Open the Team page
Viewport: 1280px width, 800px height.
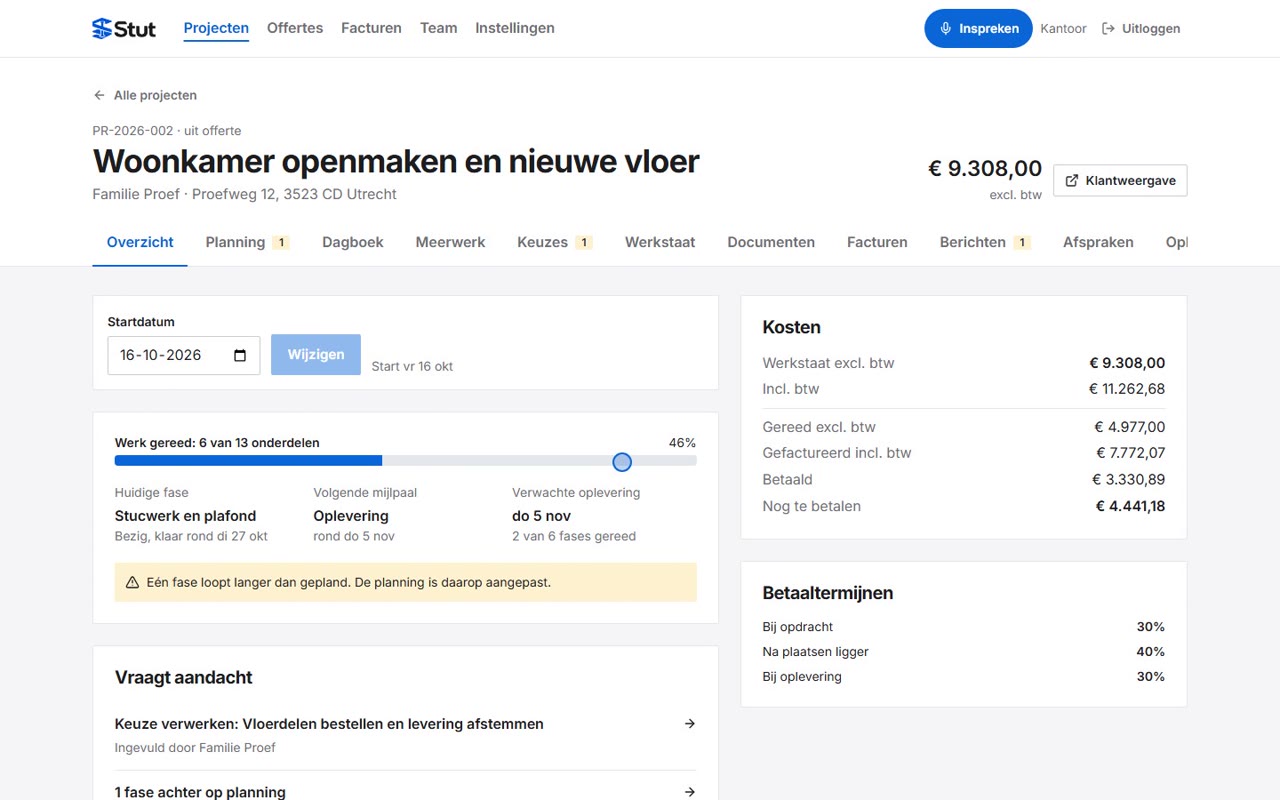tap(438, 28)
